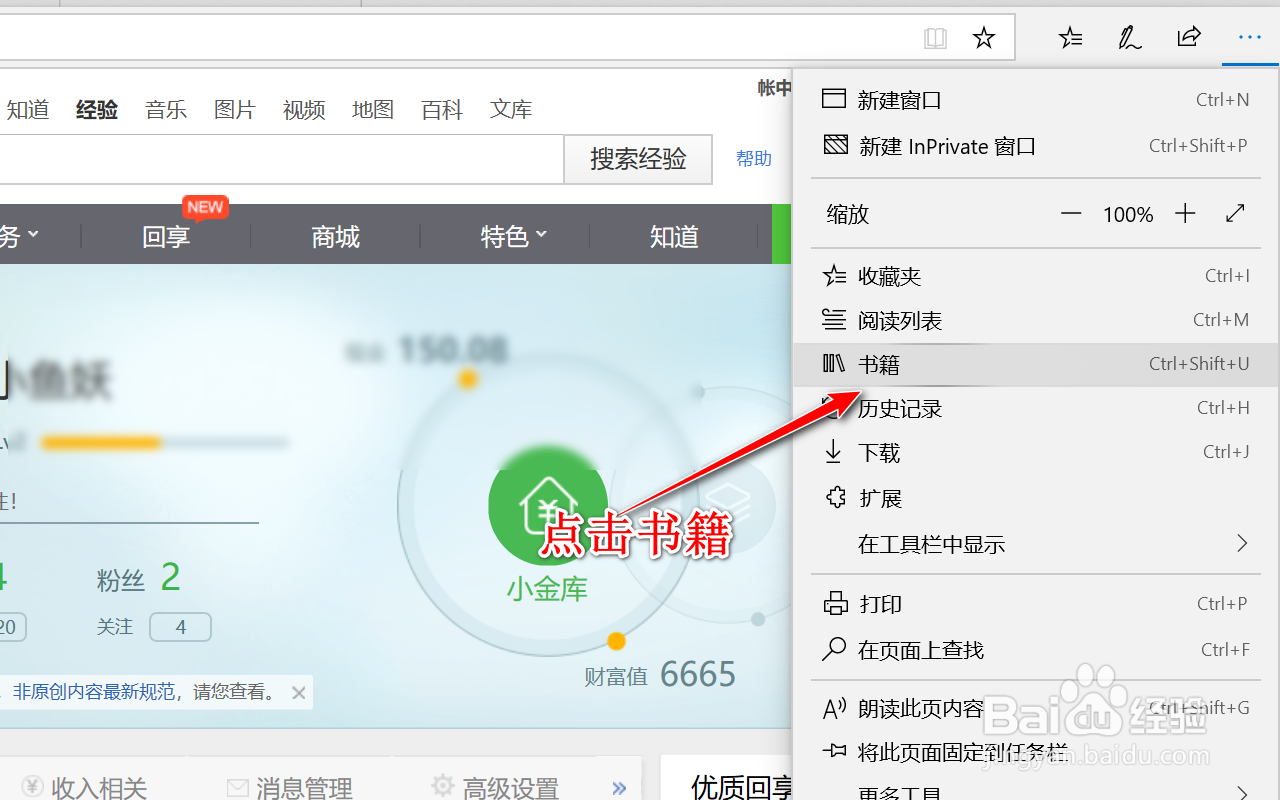Open Settings via the ellipsis icon
The height and width of the screenshot is (800, 1280).
coord(1249,37)
